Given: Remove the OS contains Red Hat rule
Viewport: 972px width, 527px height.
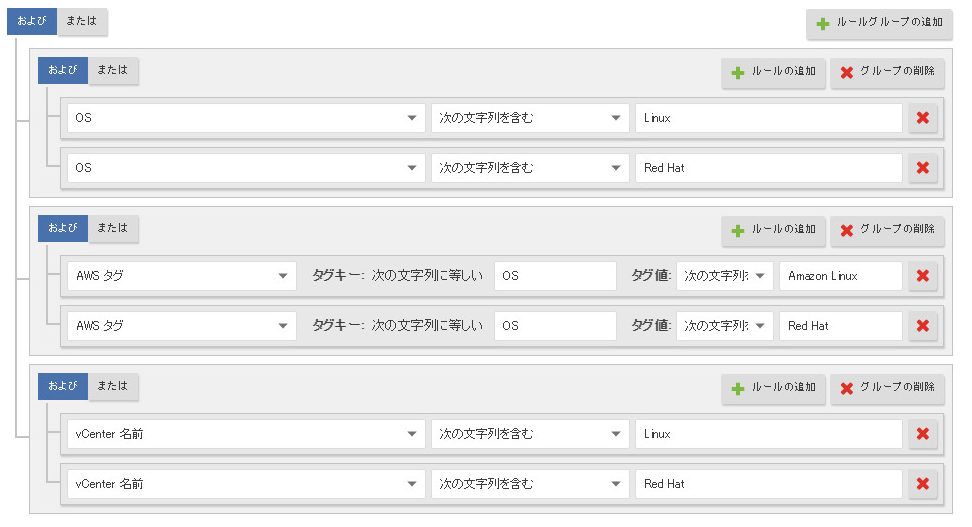Looking at the screenshot, I should [922, 168].
